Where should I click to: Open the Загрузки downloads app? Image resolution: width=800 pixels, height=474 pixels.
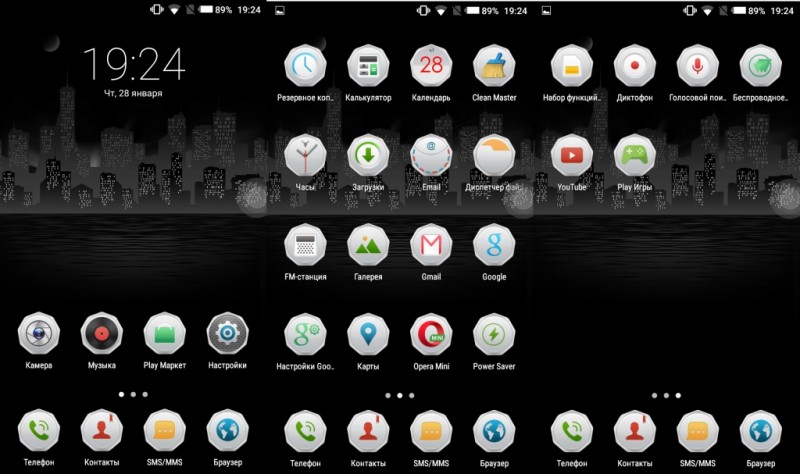[x=368, y=156]
